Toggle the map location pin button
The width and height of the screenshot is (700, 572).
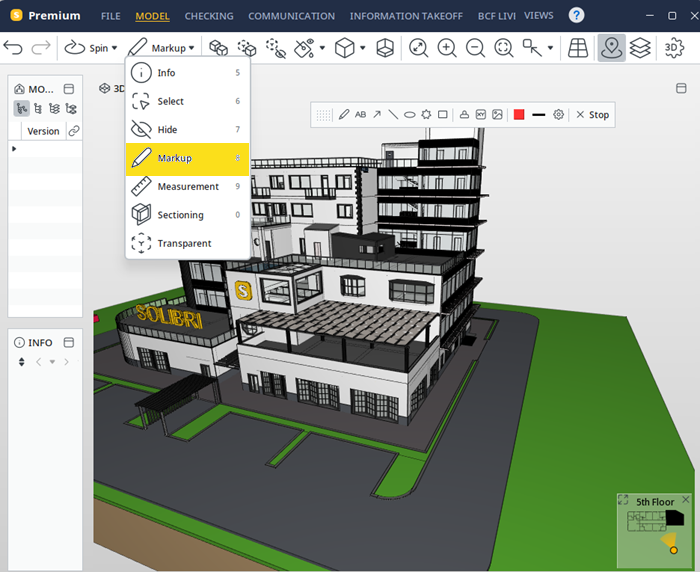pyautogui.click(x=612, y=48)
